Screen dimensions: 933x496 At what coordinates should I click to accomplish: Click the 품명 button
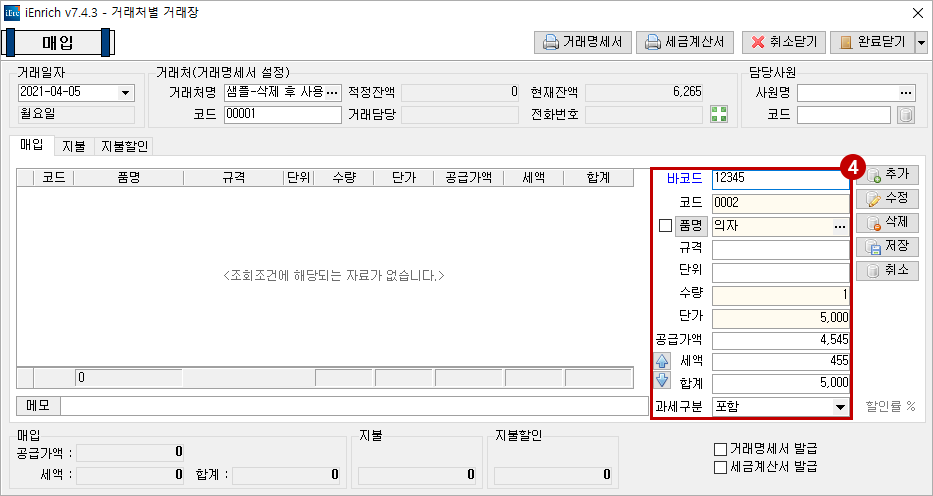tap(691, 226)
